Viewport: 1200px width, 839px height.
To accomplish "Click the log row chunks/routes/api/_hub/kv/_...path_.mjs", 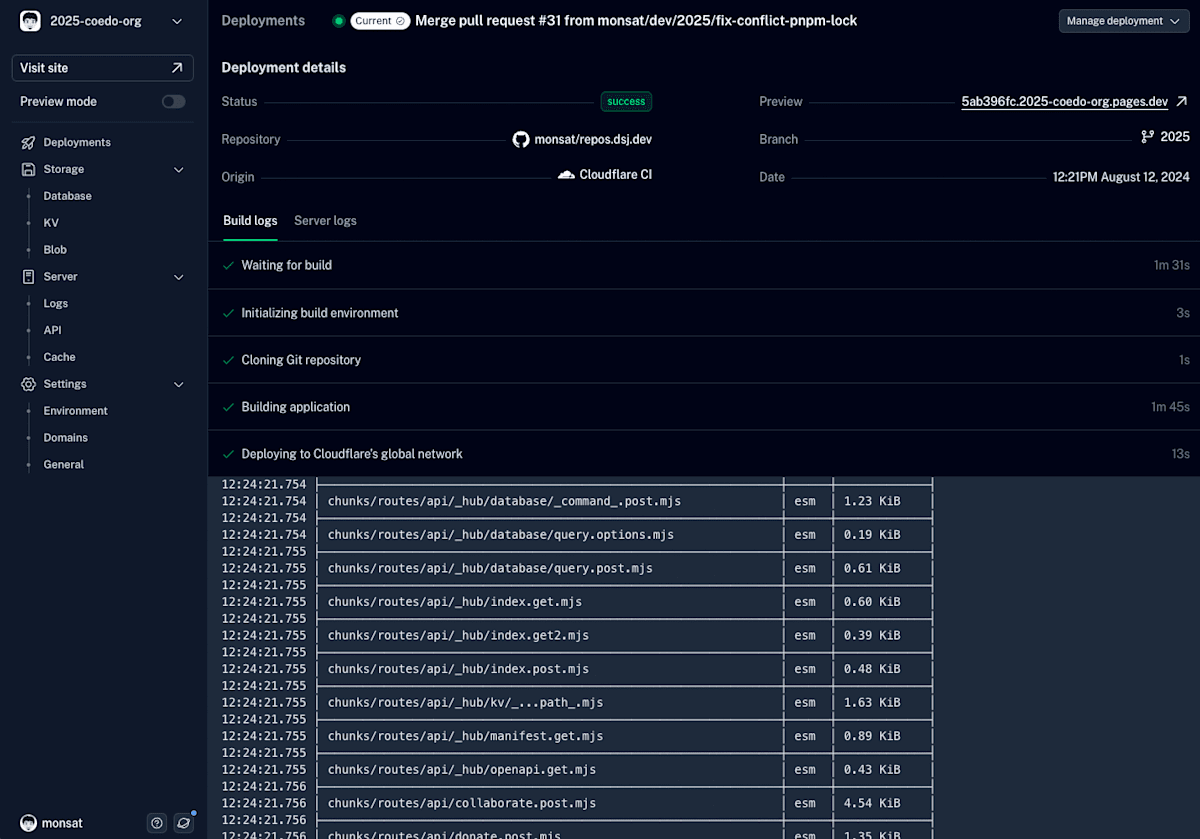I will [465, 703].
